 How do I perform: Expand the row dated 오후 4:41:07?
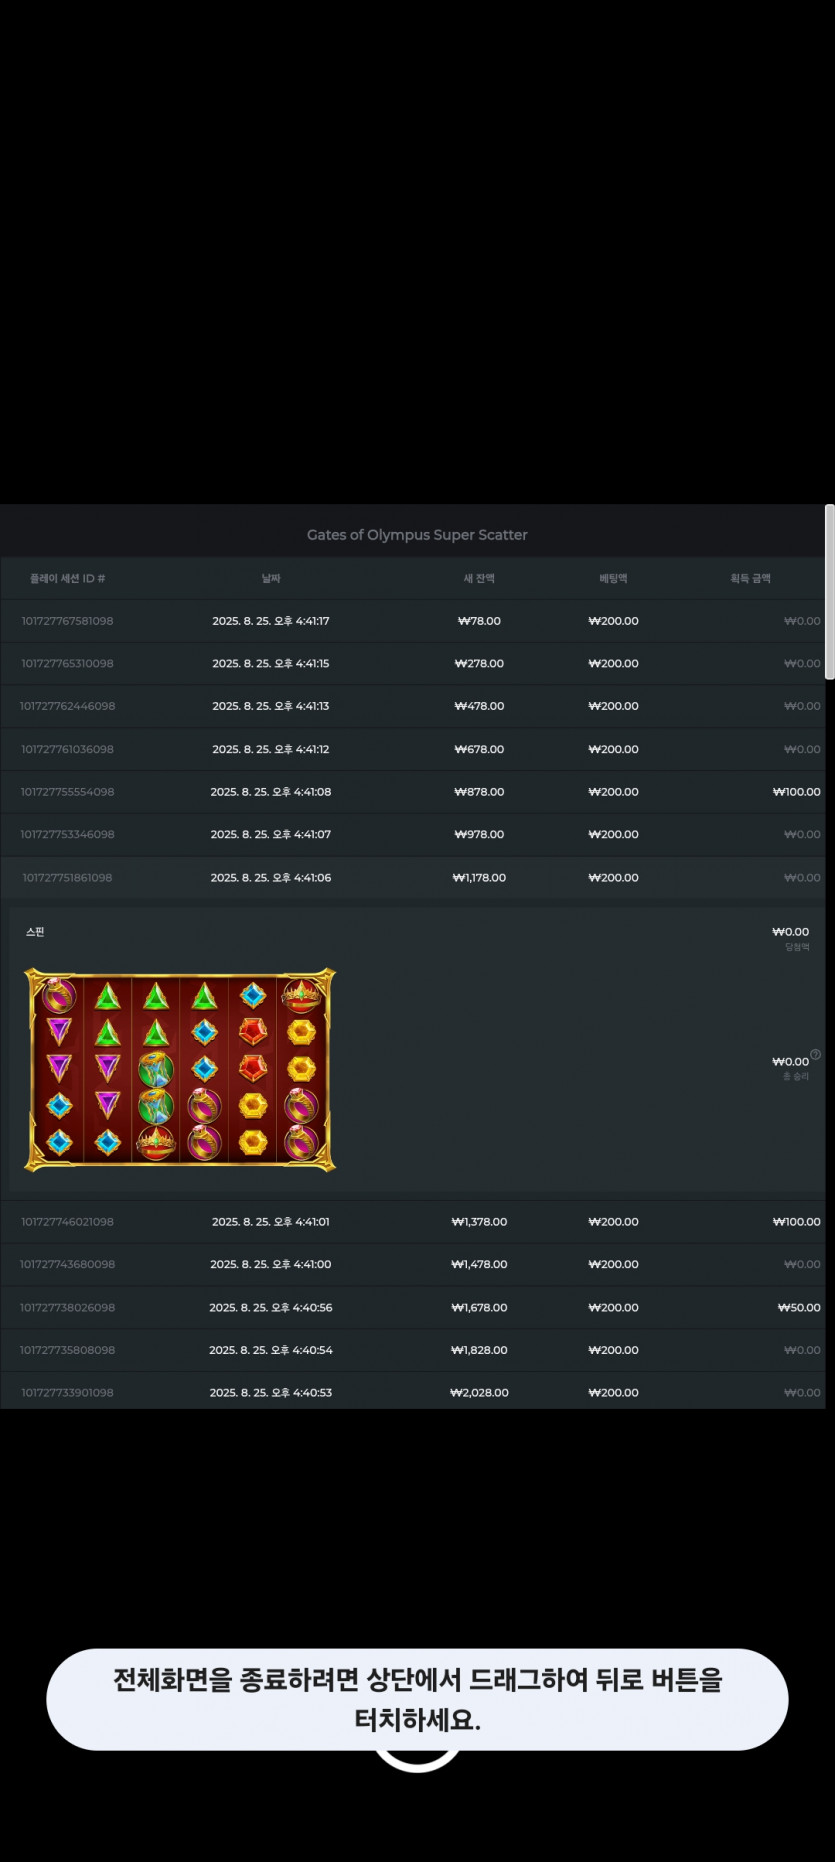(x=413, y=835)
